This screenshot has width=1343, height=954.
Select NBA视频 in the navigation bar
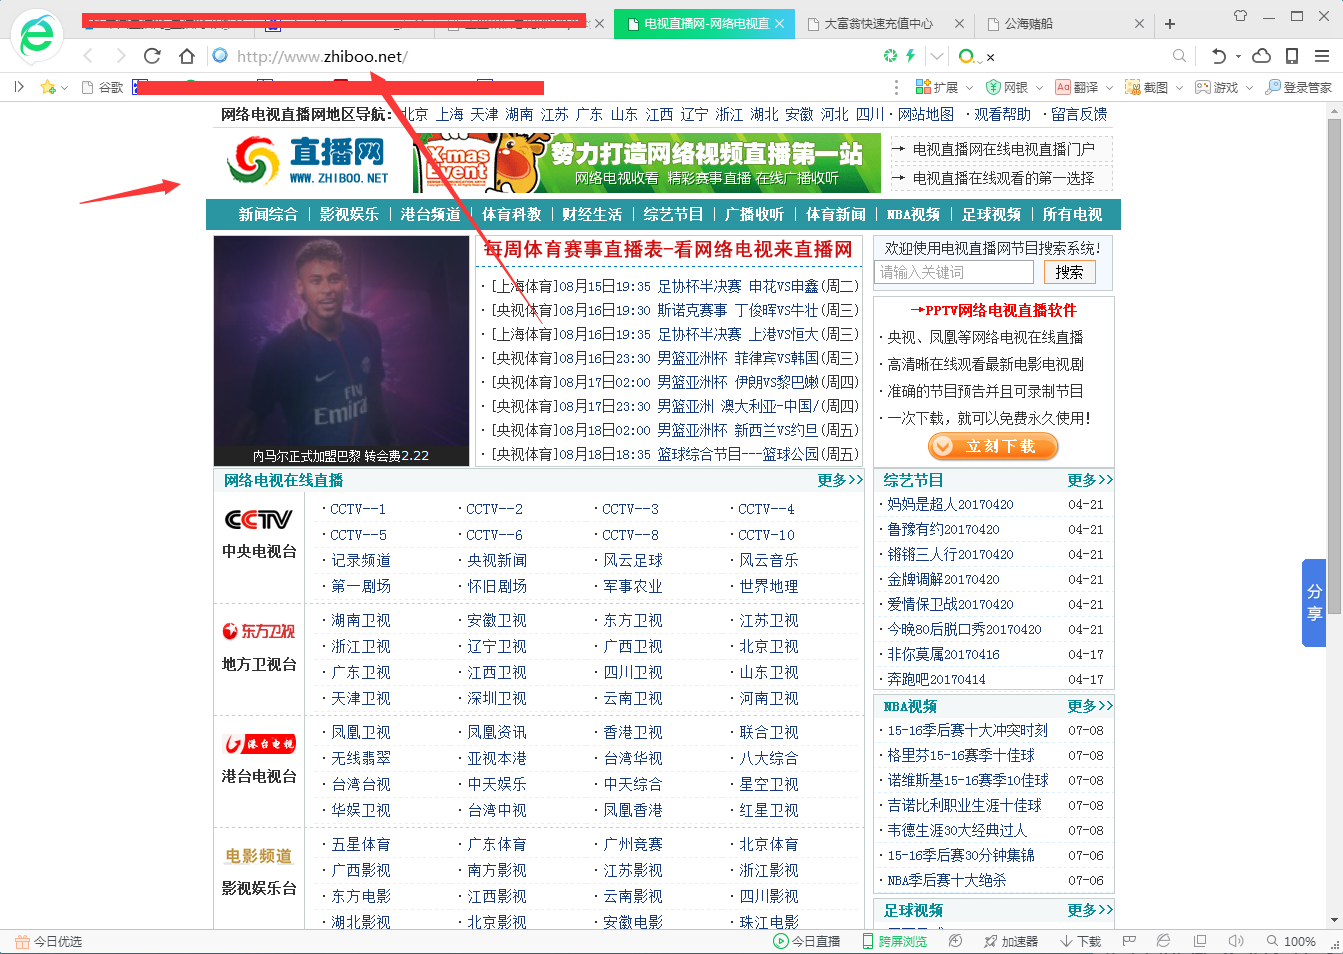[912, 214]
